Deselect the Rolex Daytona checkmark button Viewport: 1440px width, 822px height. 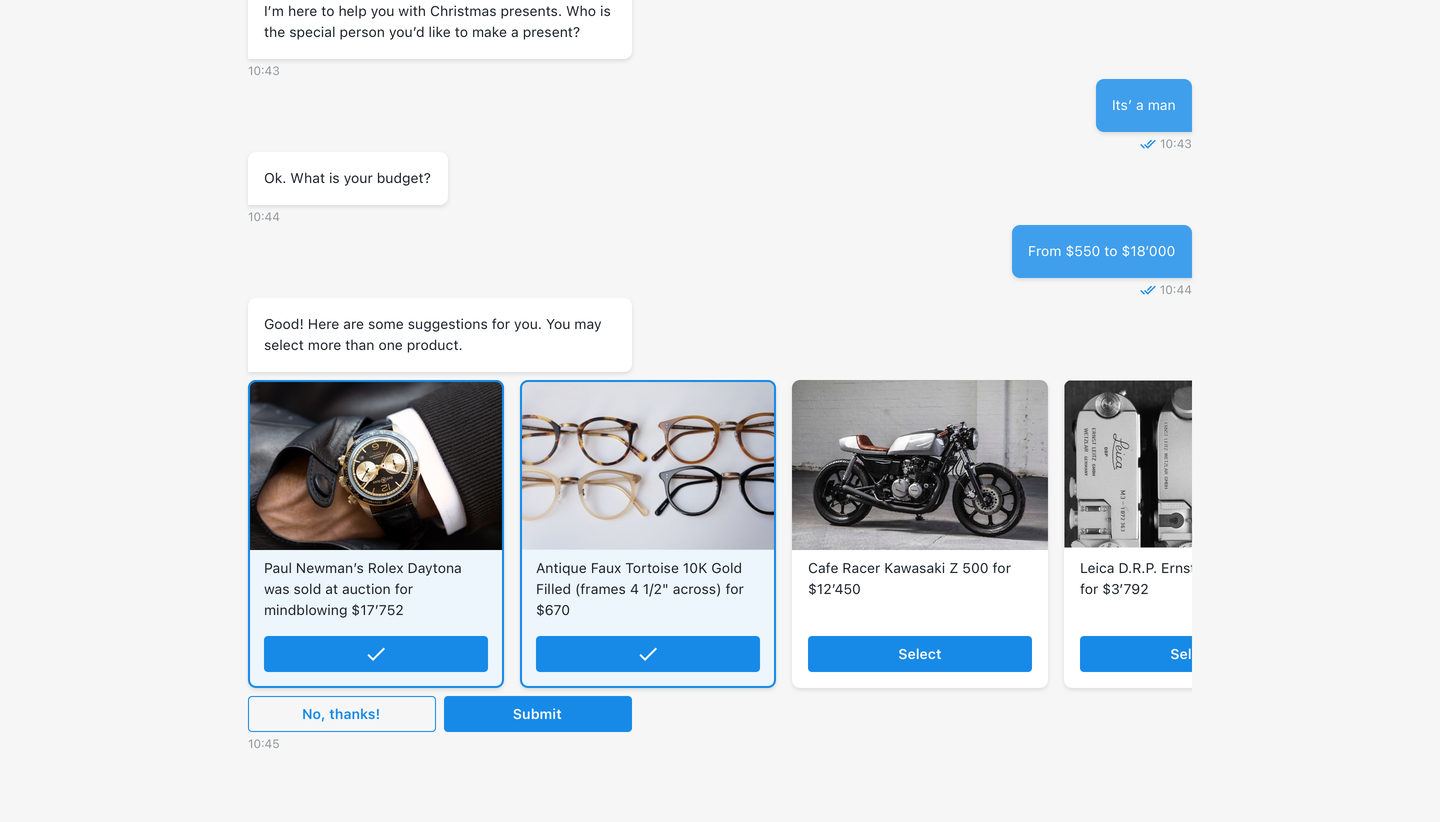[x=376, y=654]
